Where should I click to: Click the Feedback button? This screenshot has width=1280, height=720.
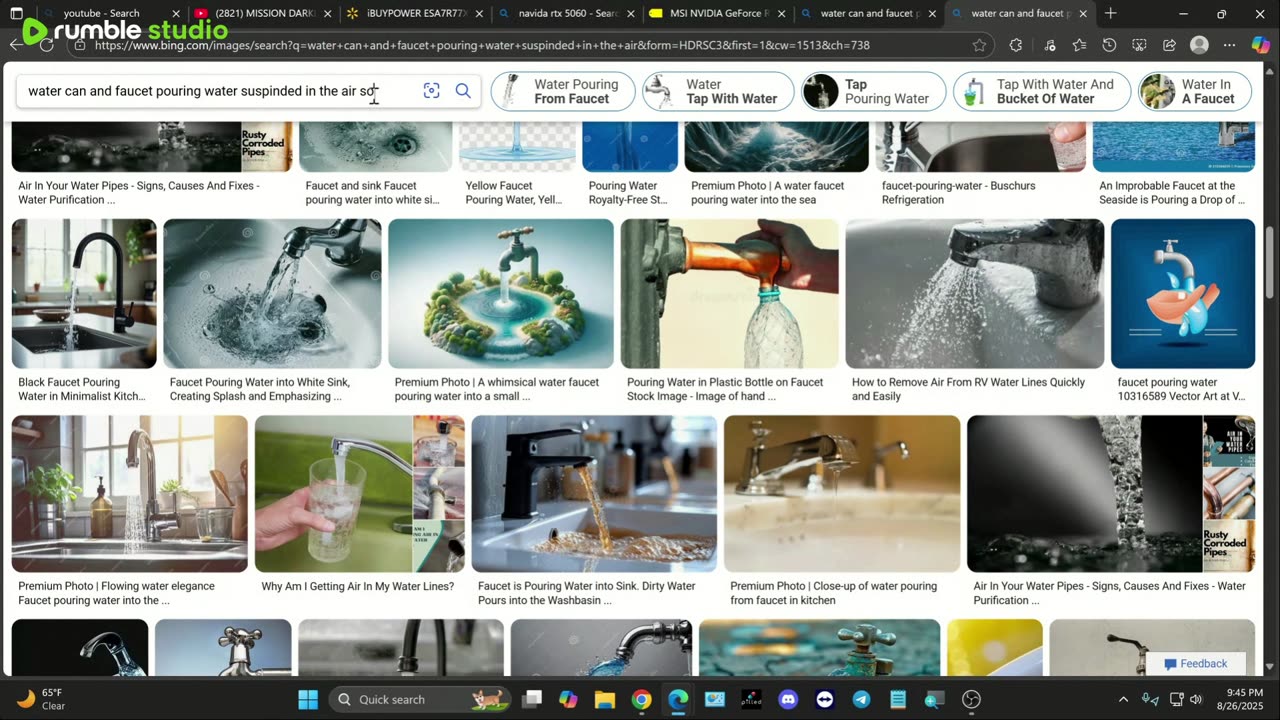coord(1195,663)
